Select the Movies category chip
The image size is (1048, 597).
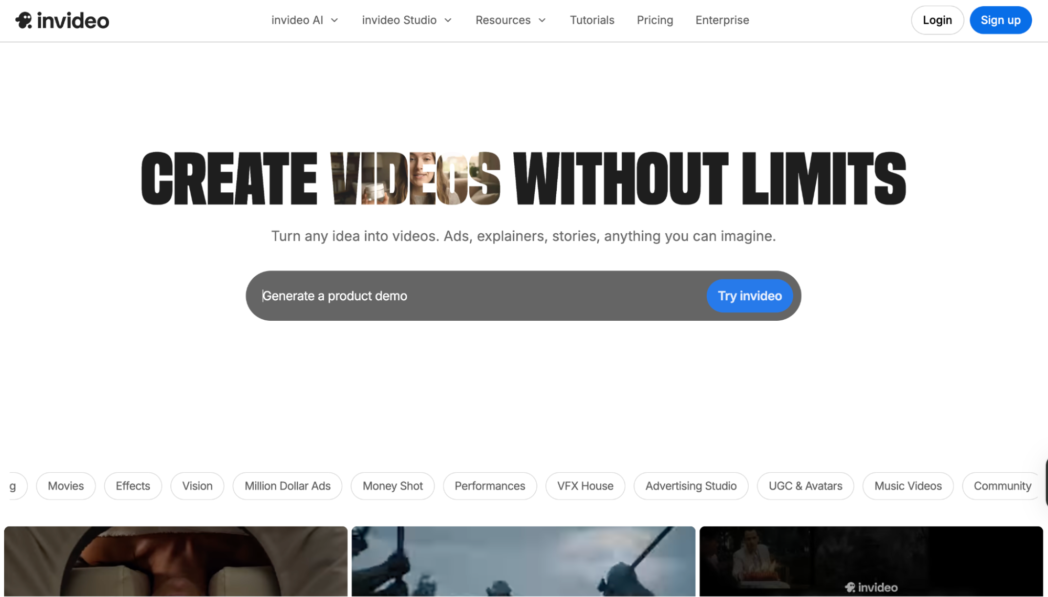(66, 486)
